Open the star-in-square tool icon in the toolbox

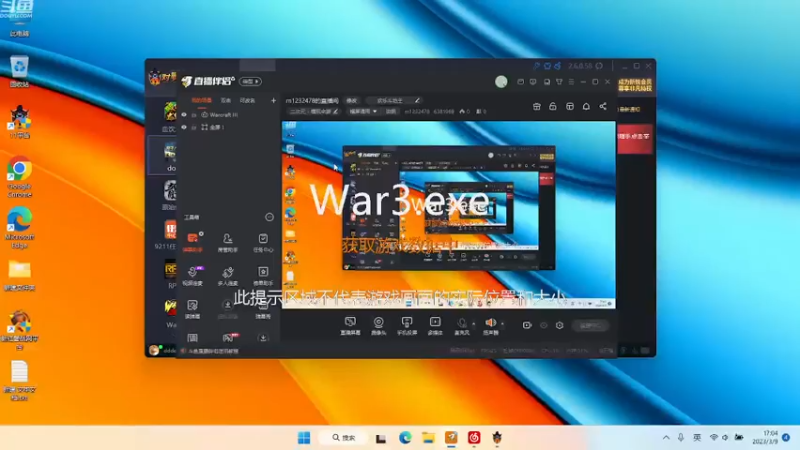tap(263, 276)
